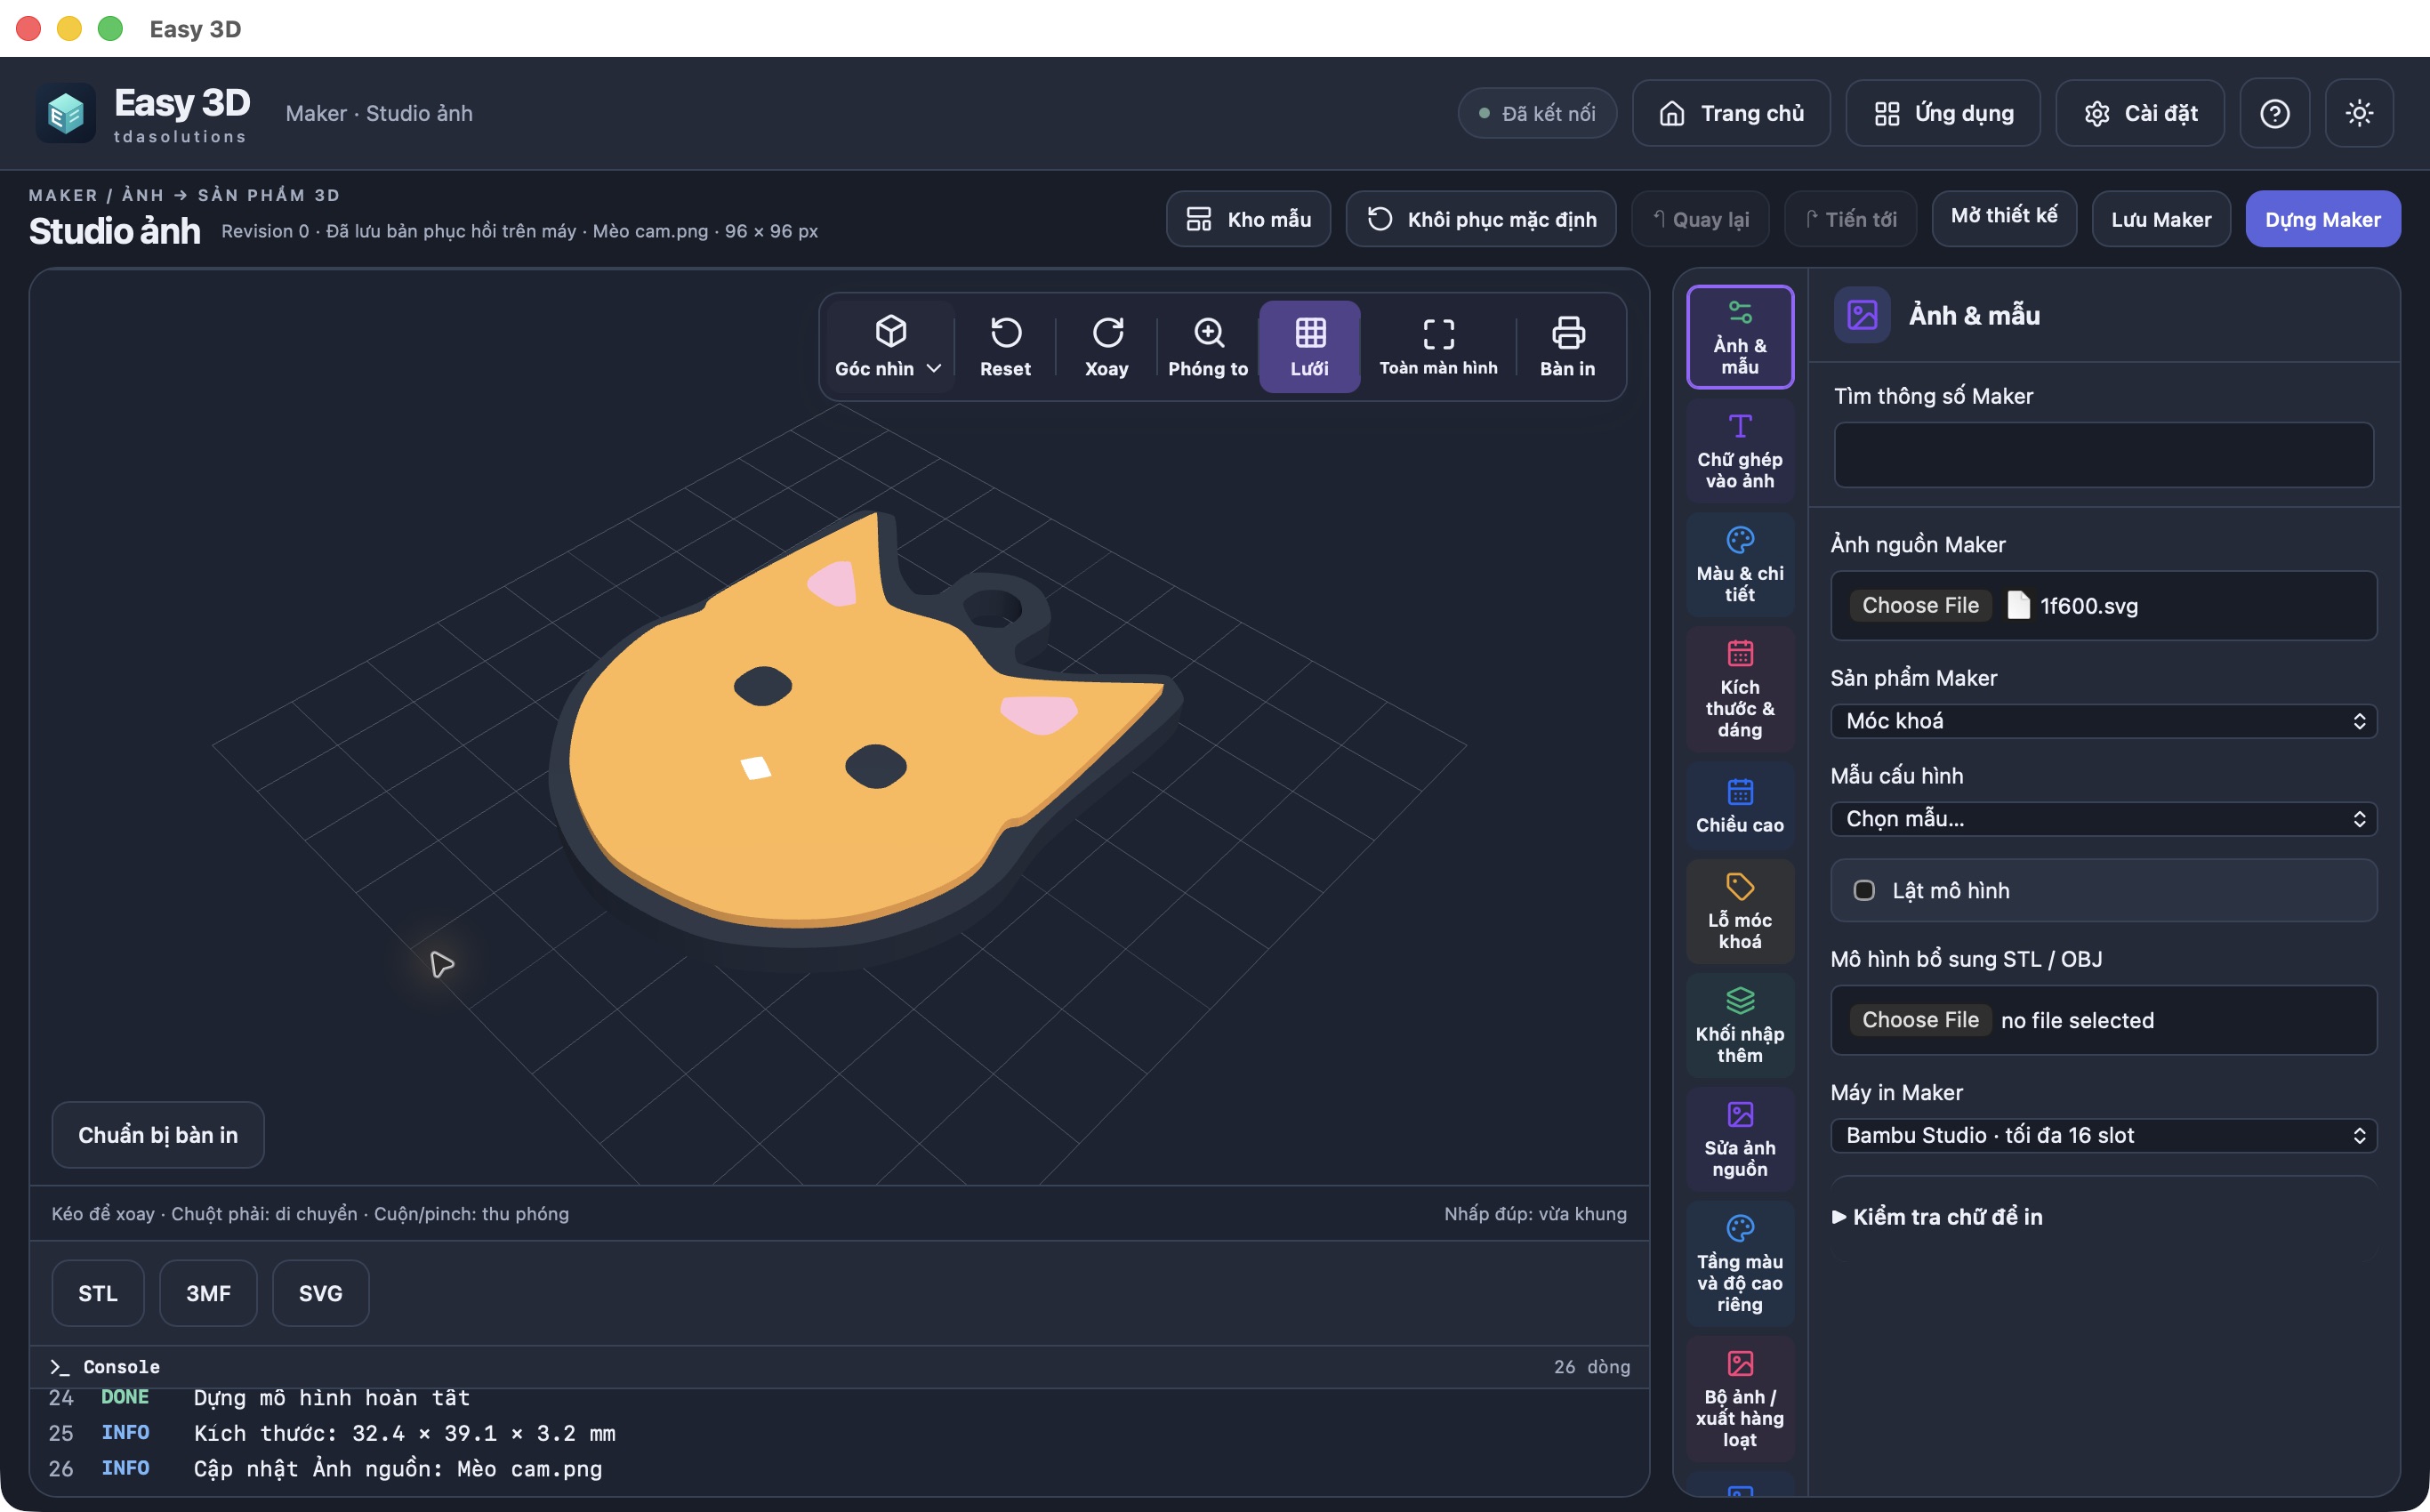
Task: Click the help question mark icon
Action: (2274, 113)
